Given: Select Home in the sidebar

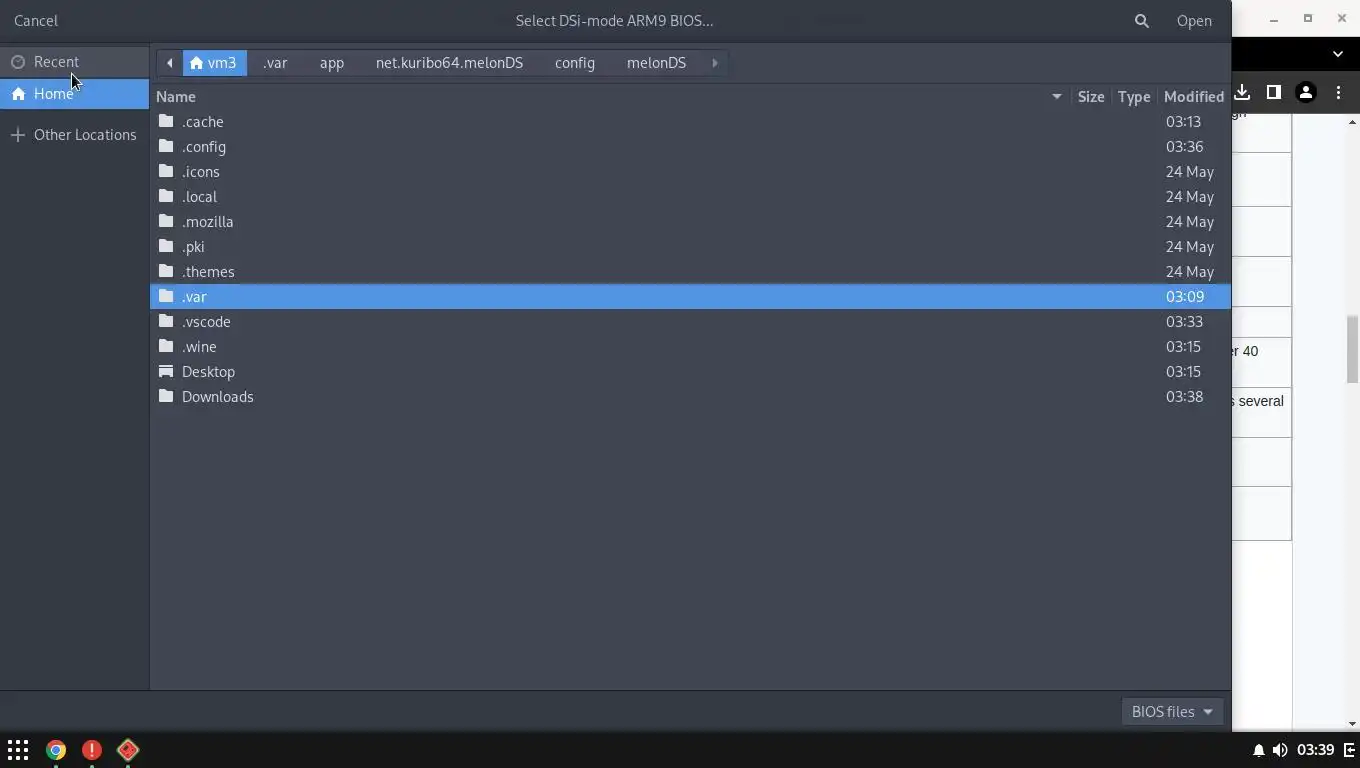Looking at the screenshot, I should (x=75, y=94).
